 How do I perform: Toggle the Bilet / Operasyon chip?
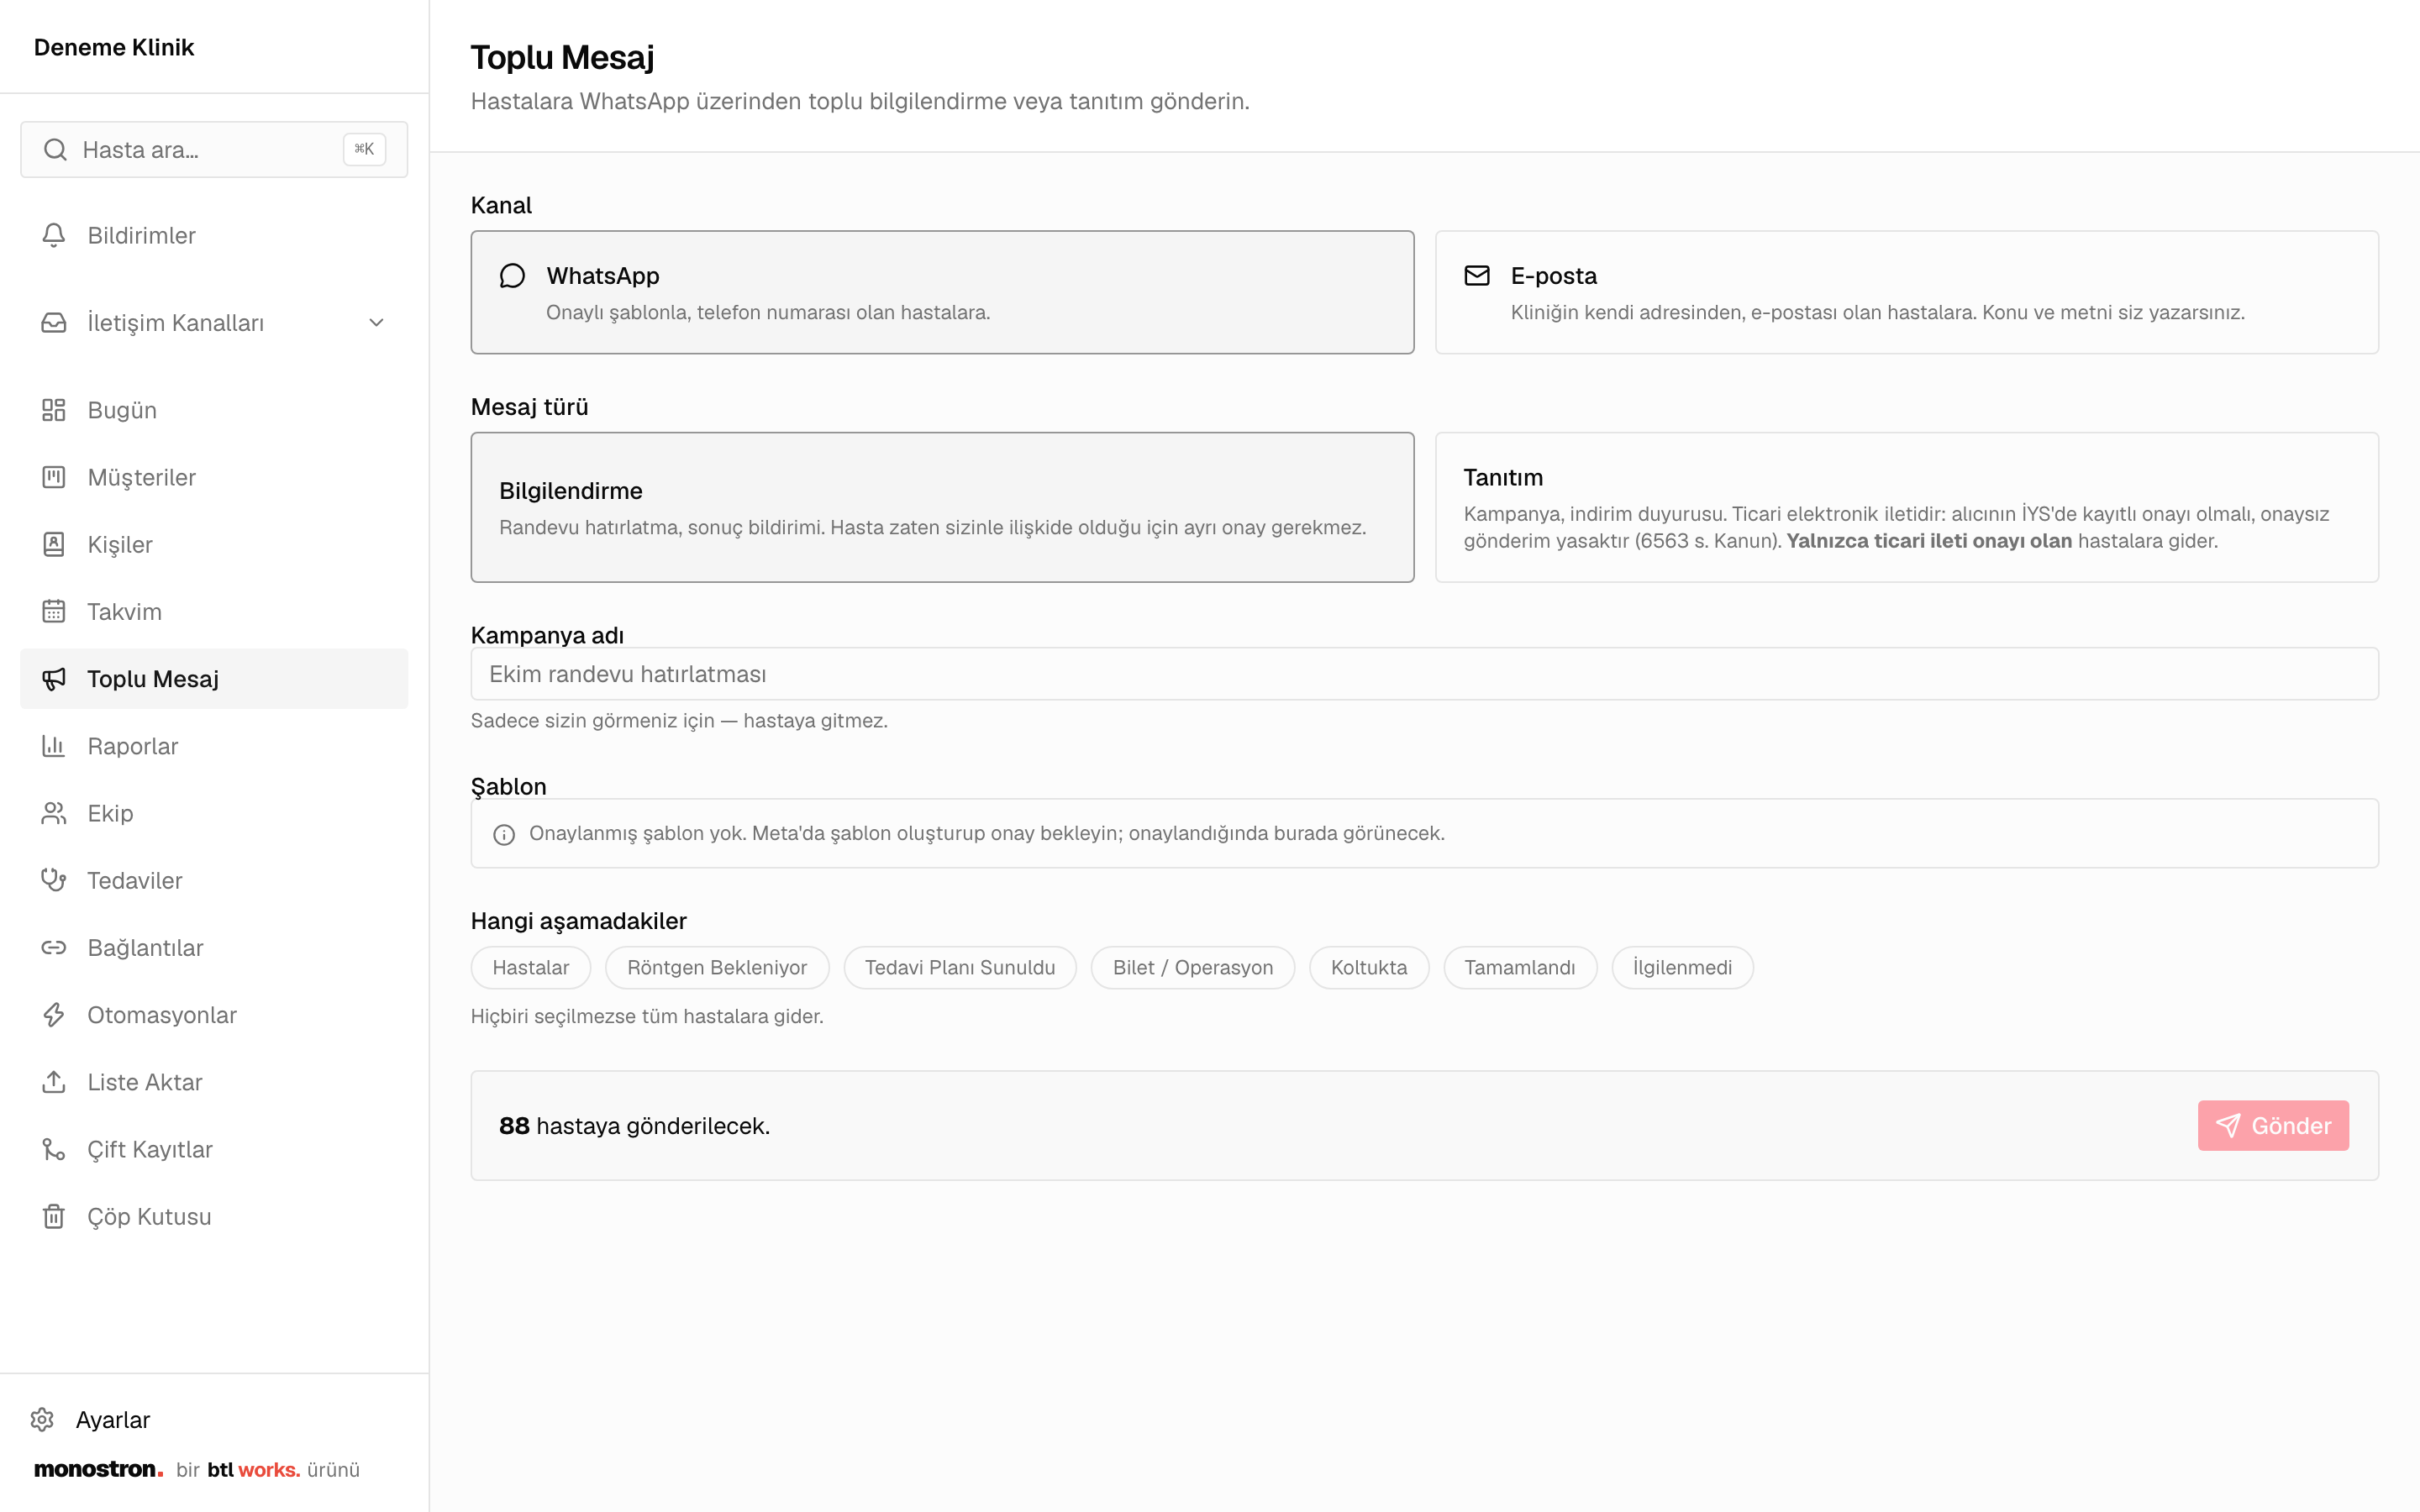tap(1193, 967)
